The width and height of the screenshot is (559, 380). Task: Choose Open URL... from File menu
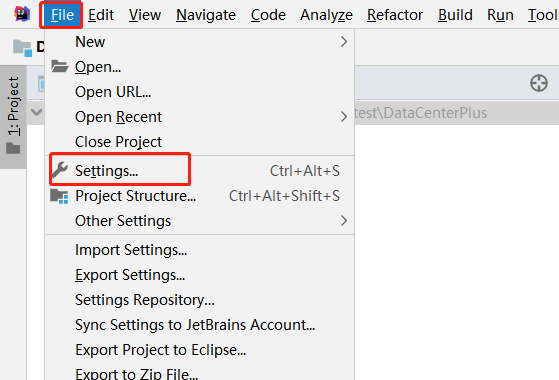point(113,92)
